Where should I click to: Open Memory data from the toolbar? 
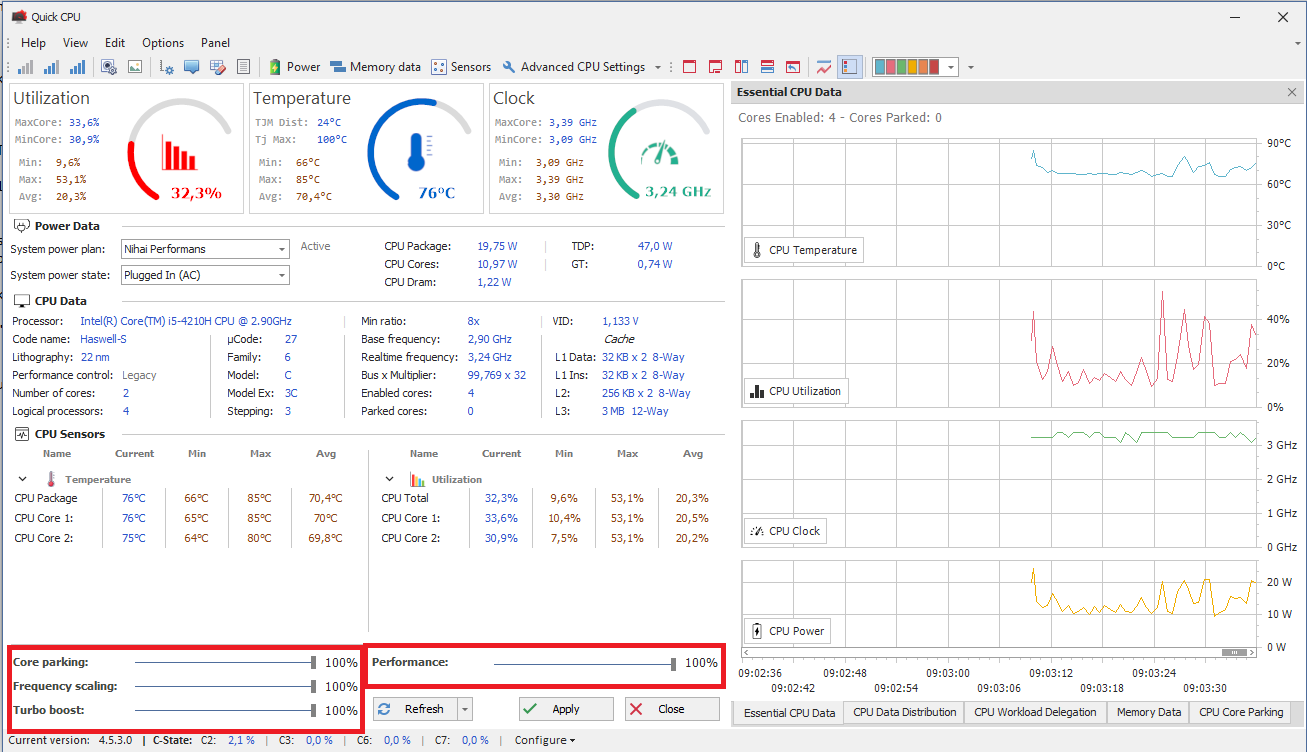(375, 67)
